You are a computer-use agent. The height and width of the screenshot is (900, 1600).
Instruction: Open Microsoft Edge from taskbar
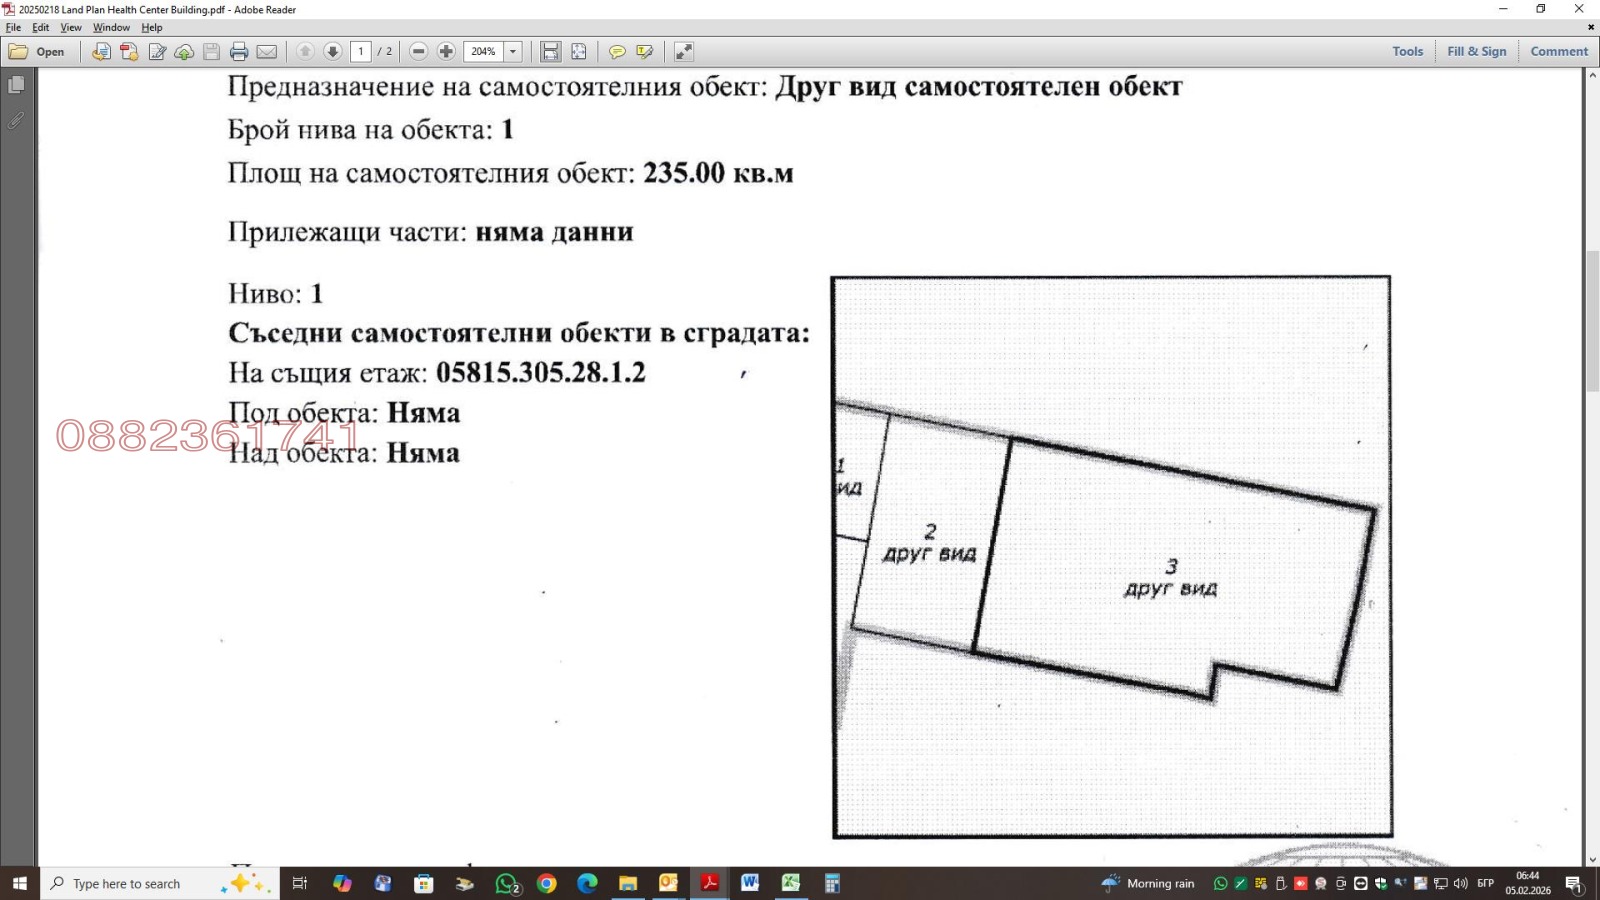pos(587,883)
